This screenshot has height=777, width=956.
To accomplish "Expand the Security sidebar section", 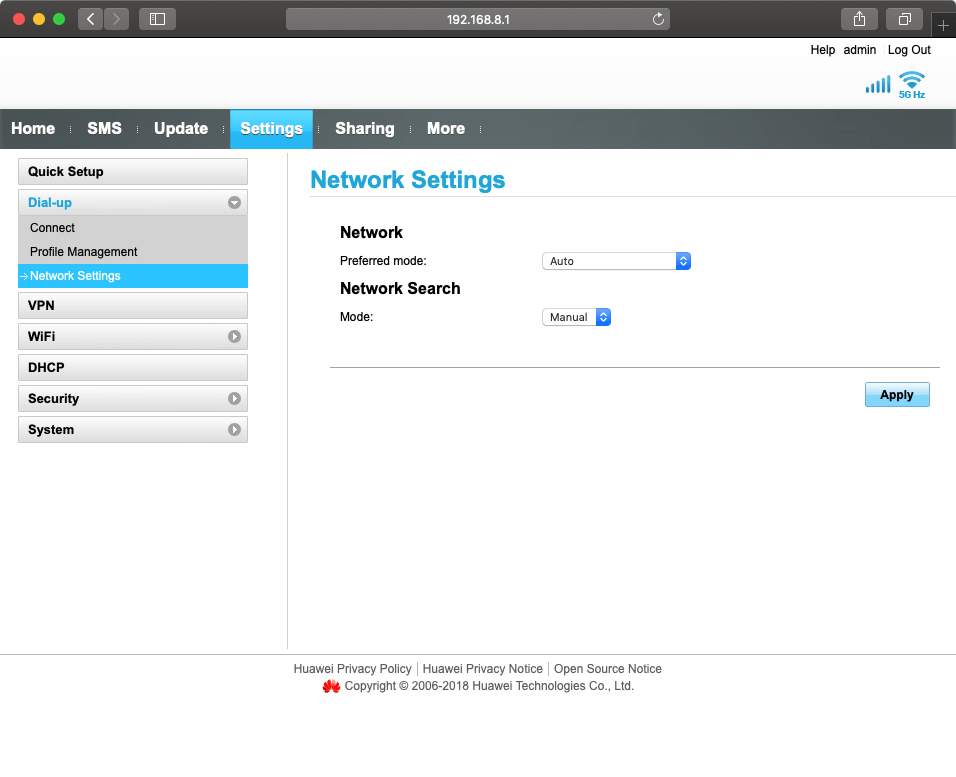I will pos(234,399).
